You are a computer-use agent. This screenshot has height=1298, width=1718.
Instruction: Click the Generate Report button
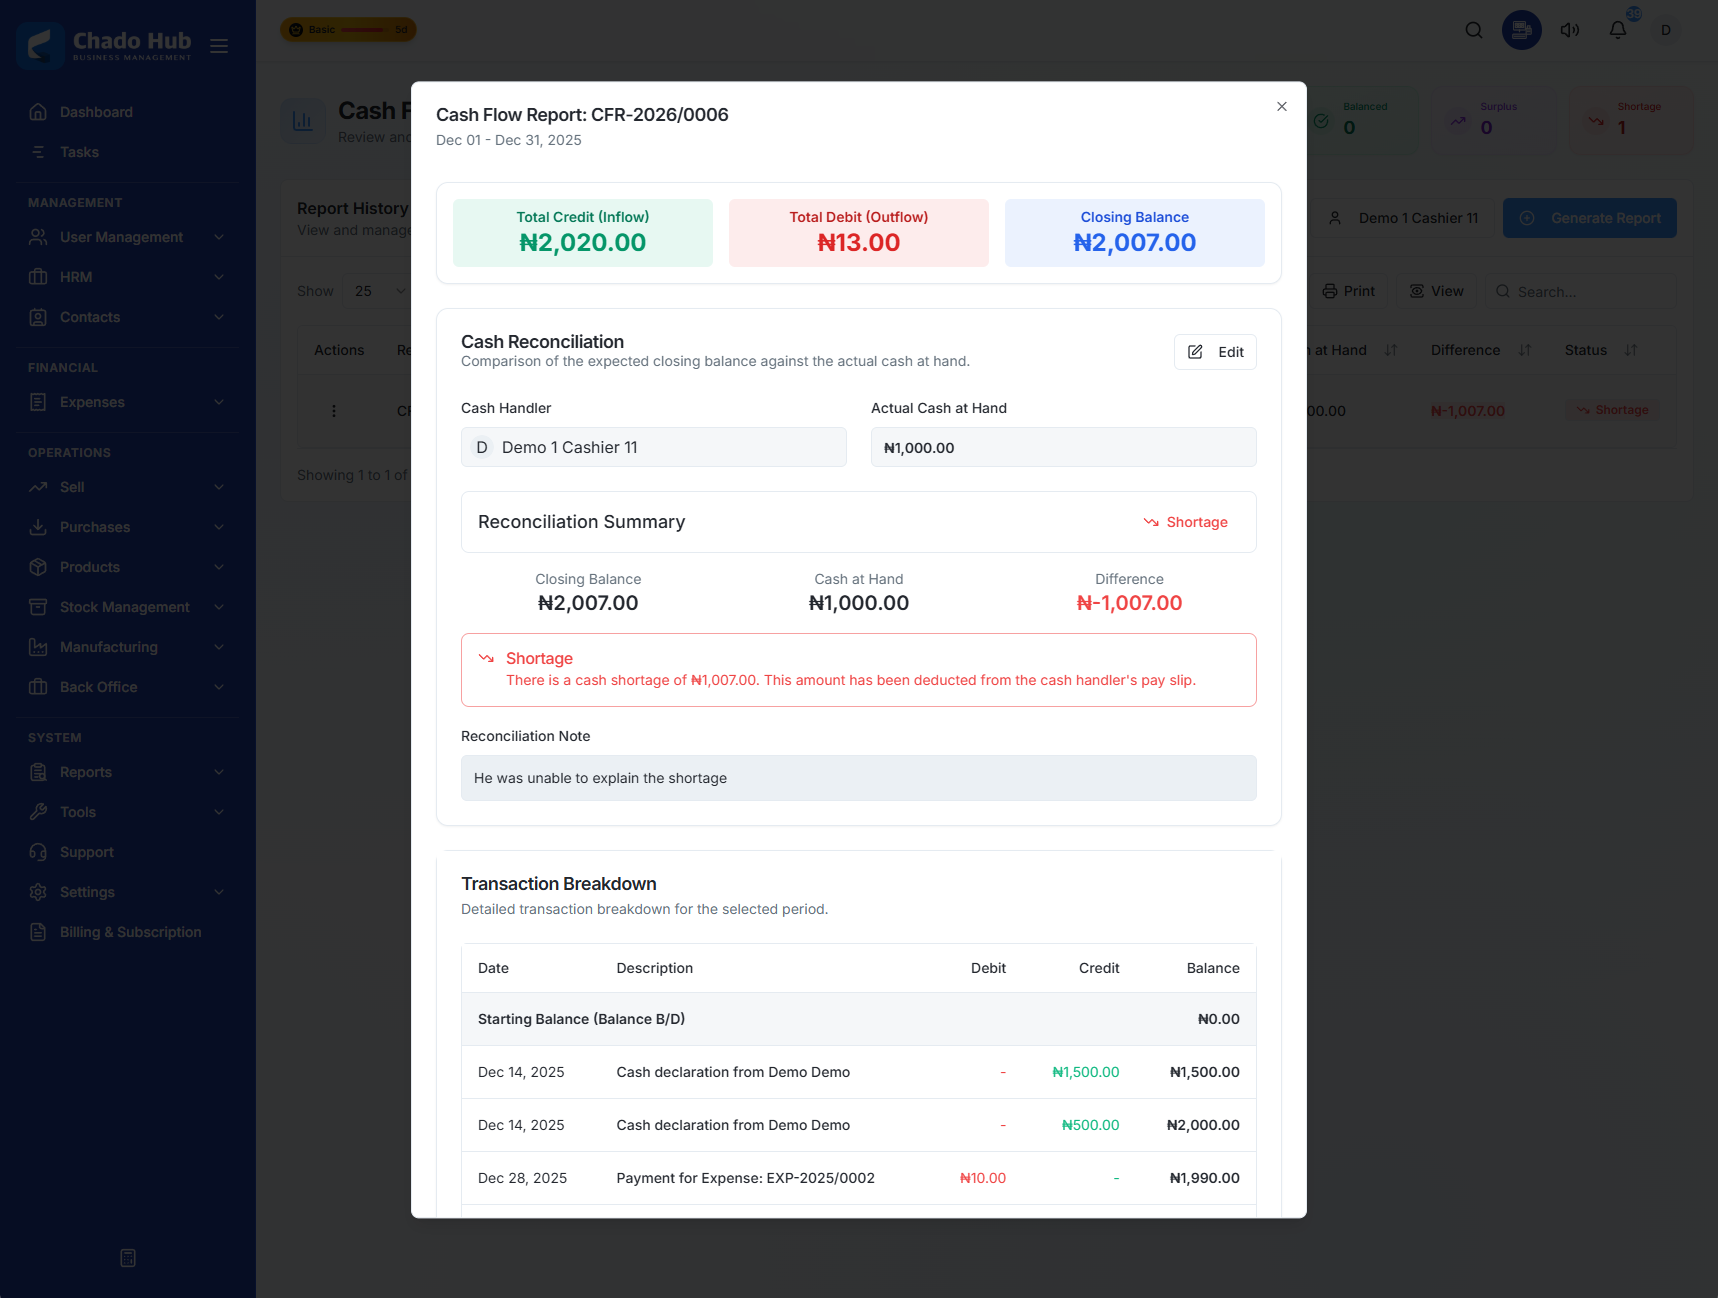[1590, 217]
